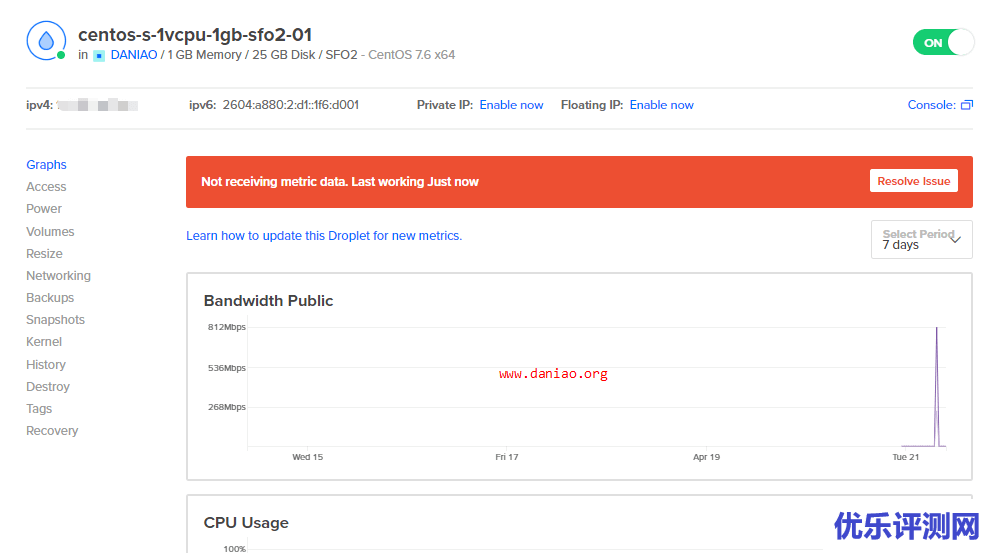Go to Power settings
Viewport: 993px width, 553px height.
tap(44, 209)
